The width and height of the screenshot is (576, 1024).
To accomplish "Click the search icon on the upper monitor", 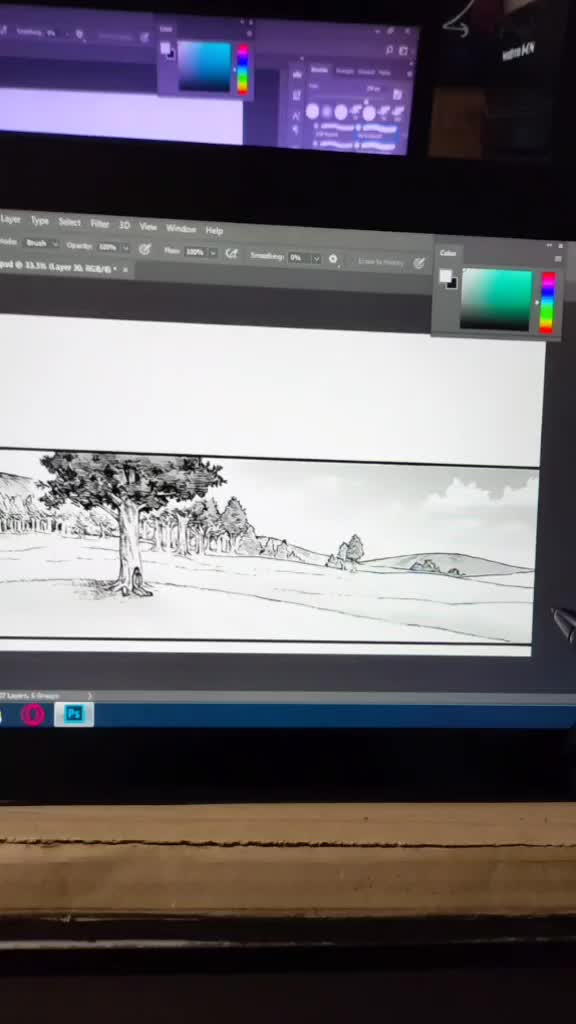I will point(389,50).
